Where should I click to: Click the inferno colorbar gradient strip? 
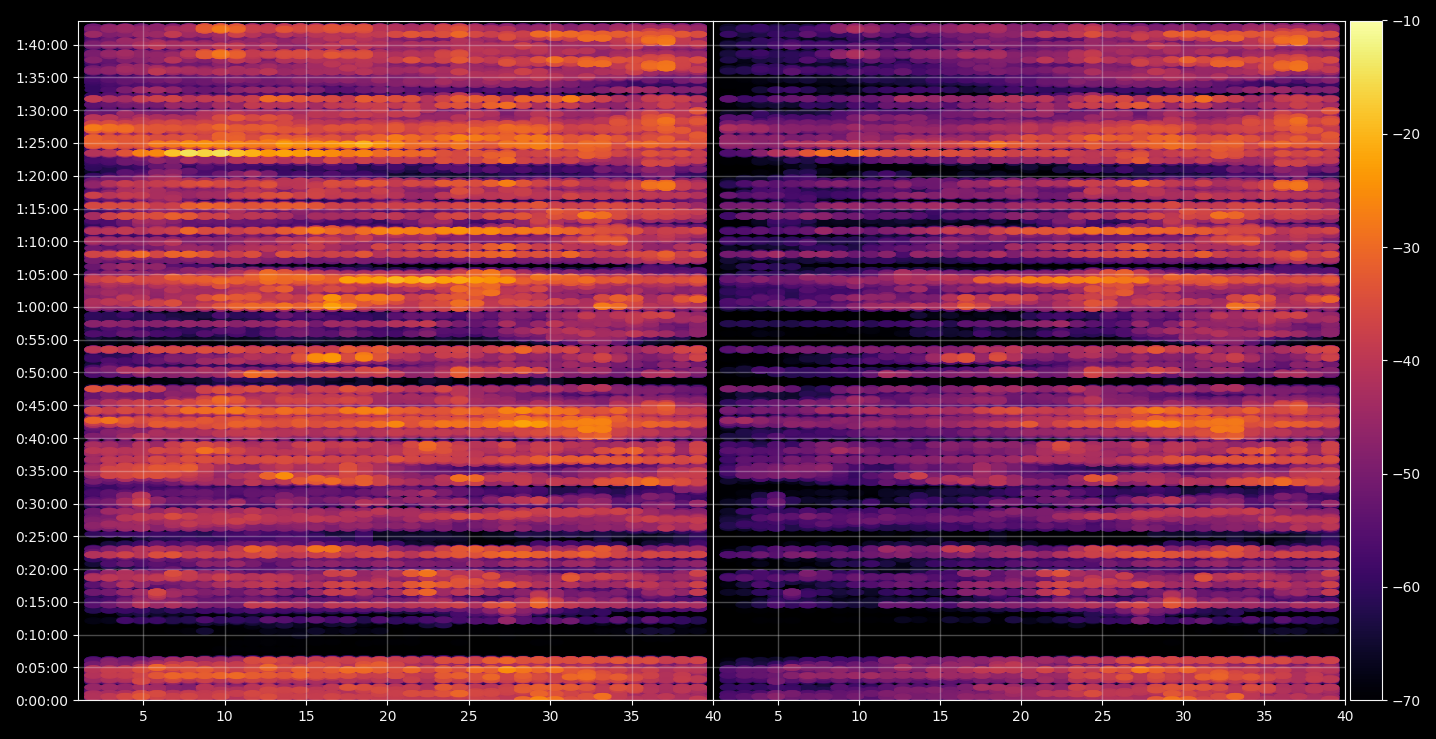pyautogui.click(x=1366, y=361)
